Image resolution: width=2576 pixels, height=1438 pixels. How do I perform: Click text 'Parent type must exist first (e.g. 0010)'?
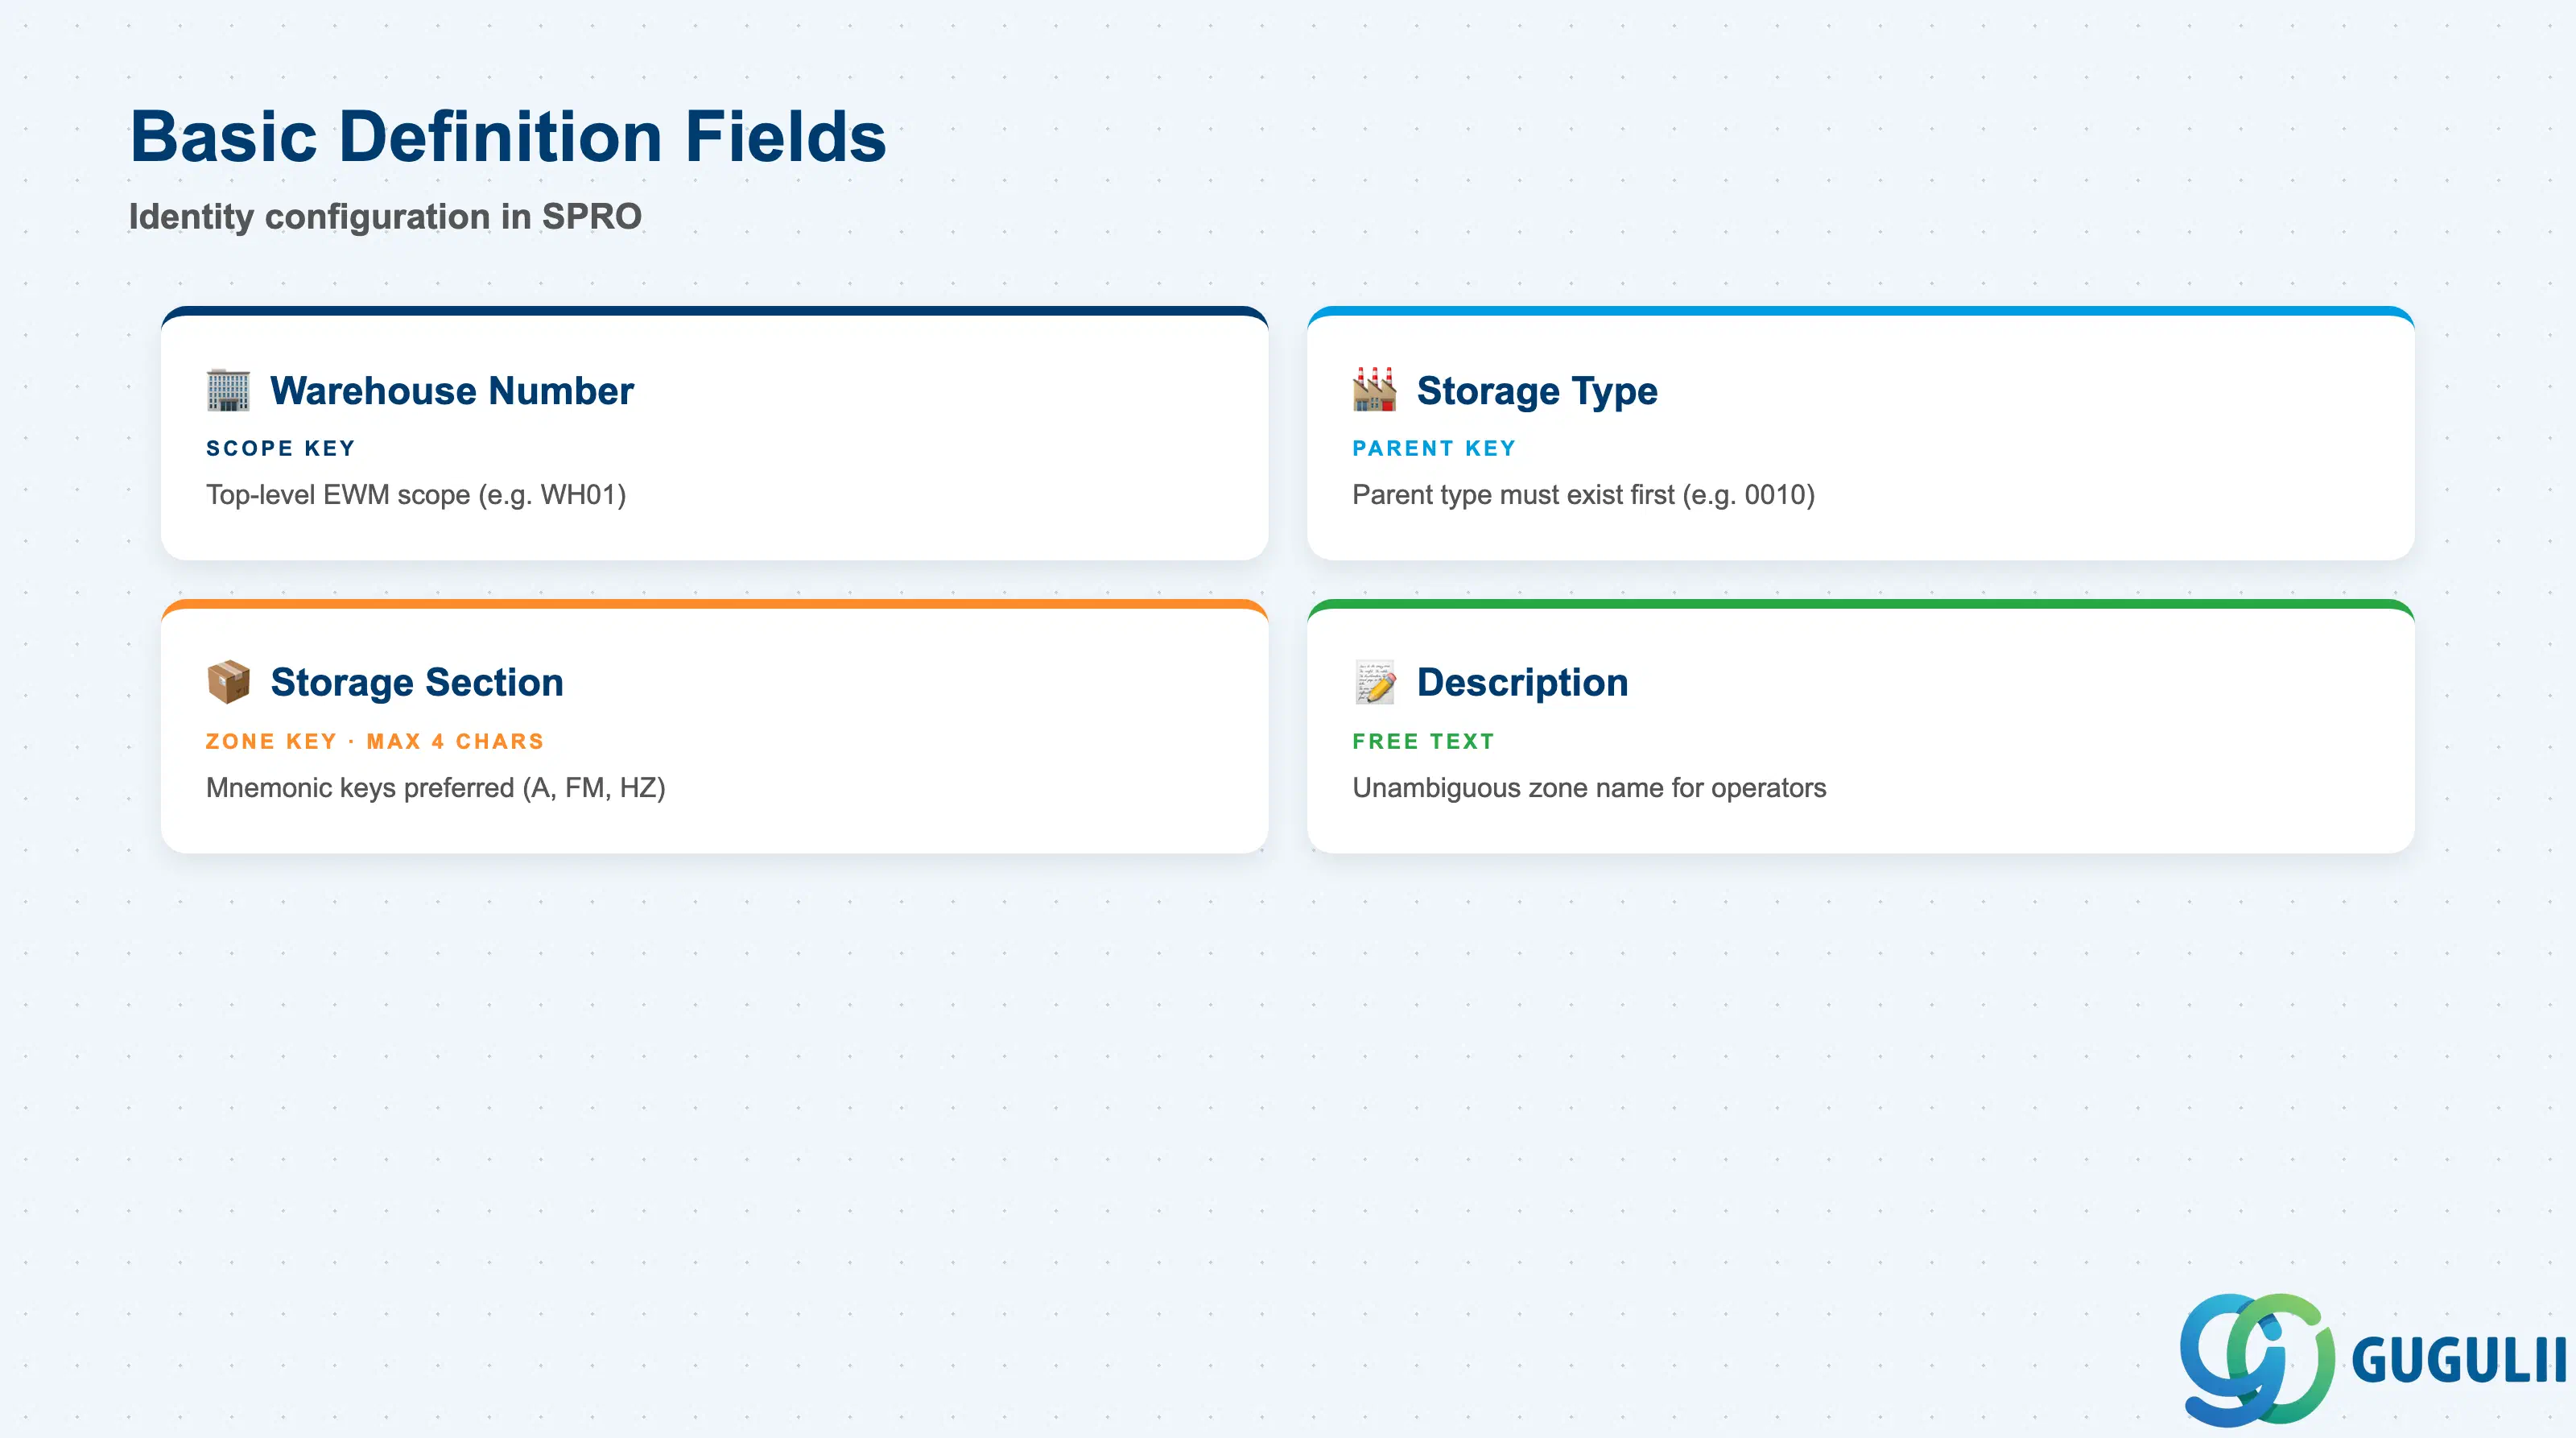coord(1583,495)
